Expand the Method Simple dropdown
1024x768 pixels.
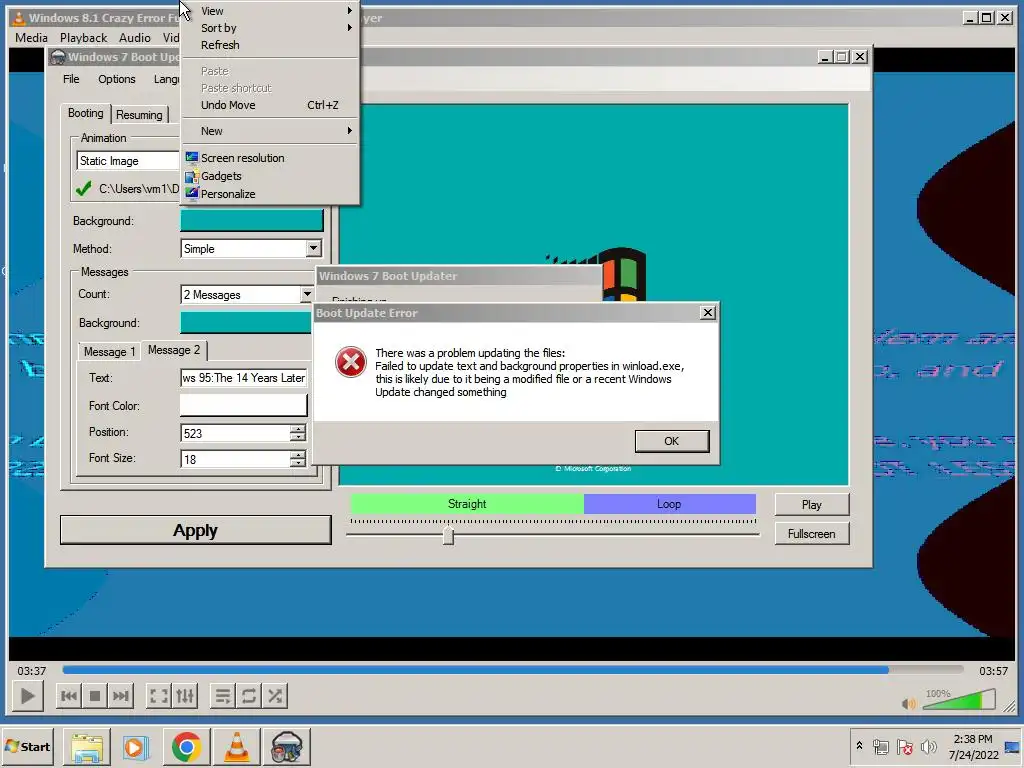pos(313,249)
